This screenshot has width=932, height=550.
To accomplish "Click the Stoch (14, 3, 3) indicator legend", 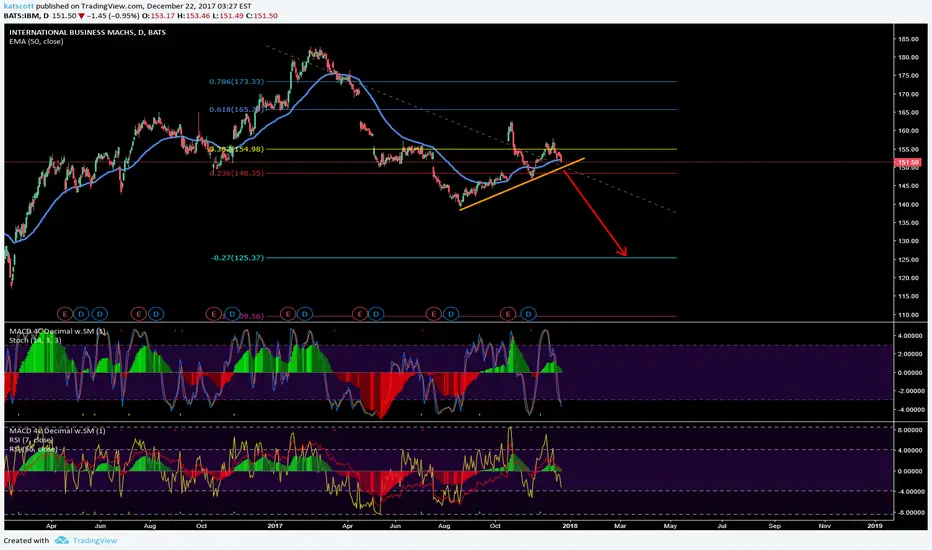I will [x=35, y=340].
